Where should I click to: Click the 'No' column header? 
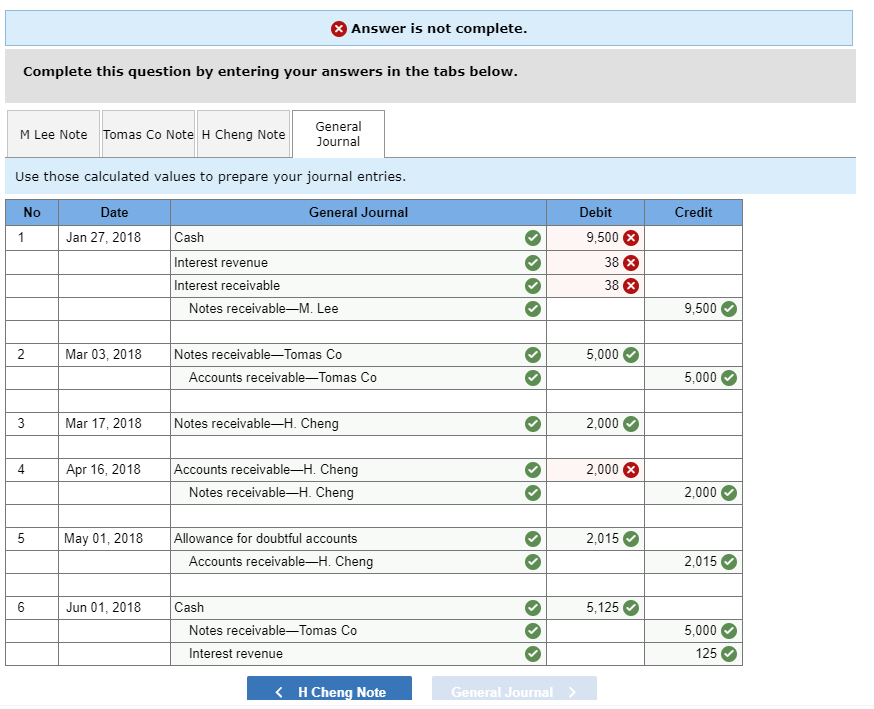(32, 212)
